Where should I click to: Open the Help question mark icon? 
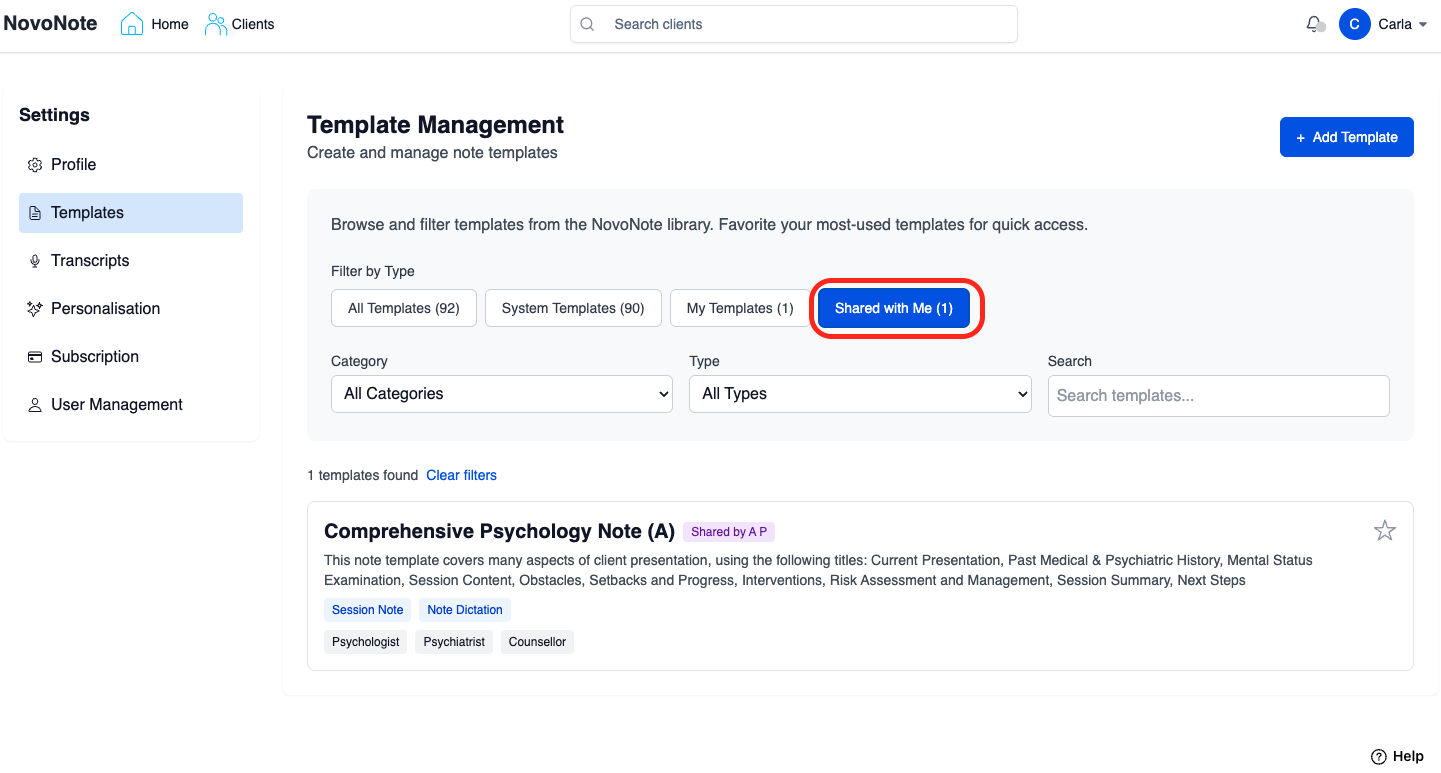click(x=1378, y=756)
